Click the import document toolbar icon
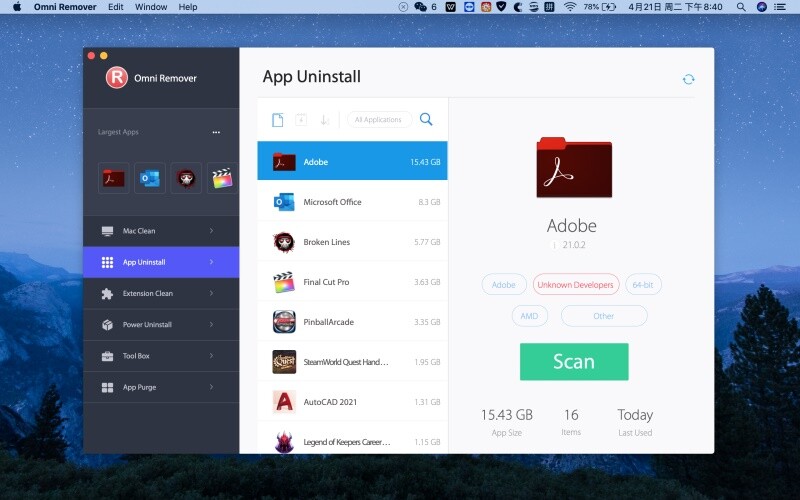This screenshot has width=800, height=500. tap(301, 120)
